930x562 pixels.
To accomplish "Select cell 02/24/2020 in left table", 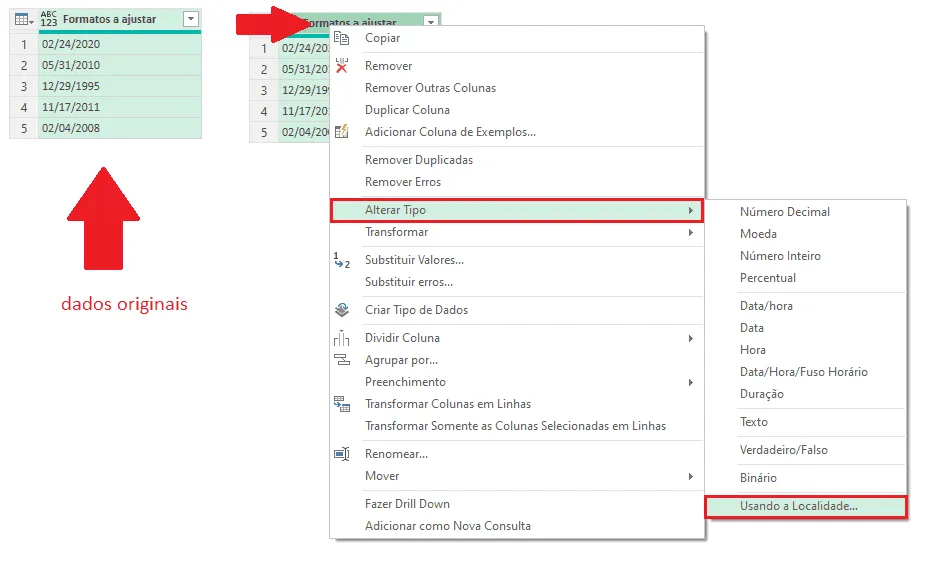I will pyautogui.click(x=120, y=44).
